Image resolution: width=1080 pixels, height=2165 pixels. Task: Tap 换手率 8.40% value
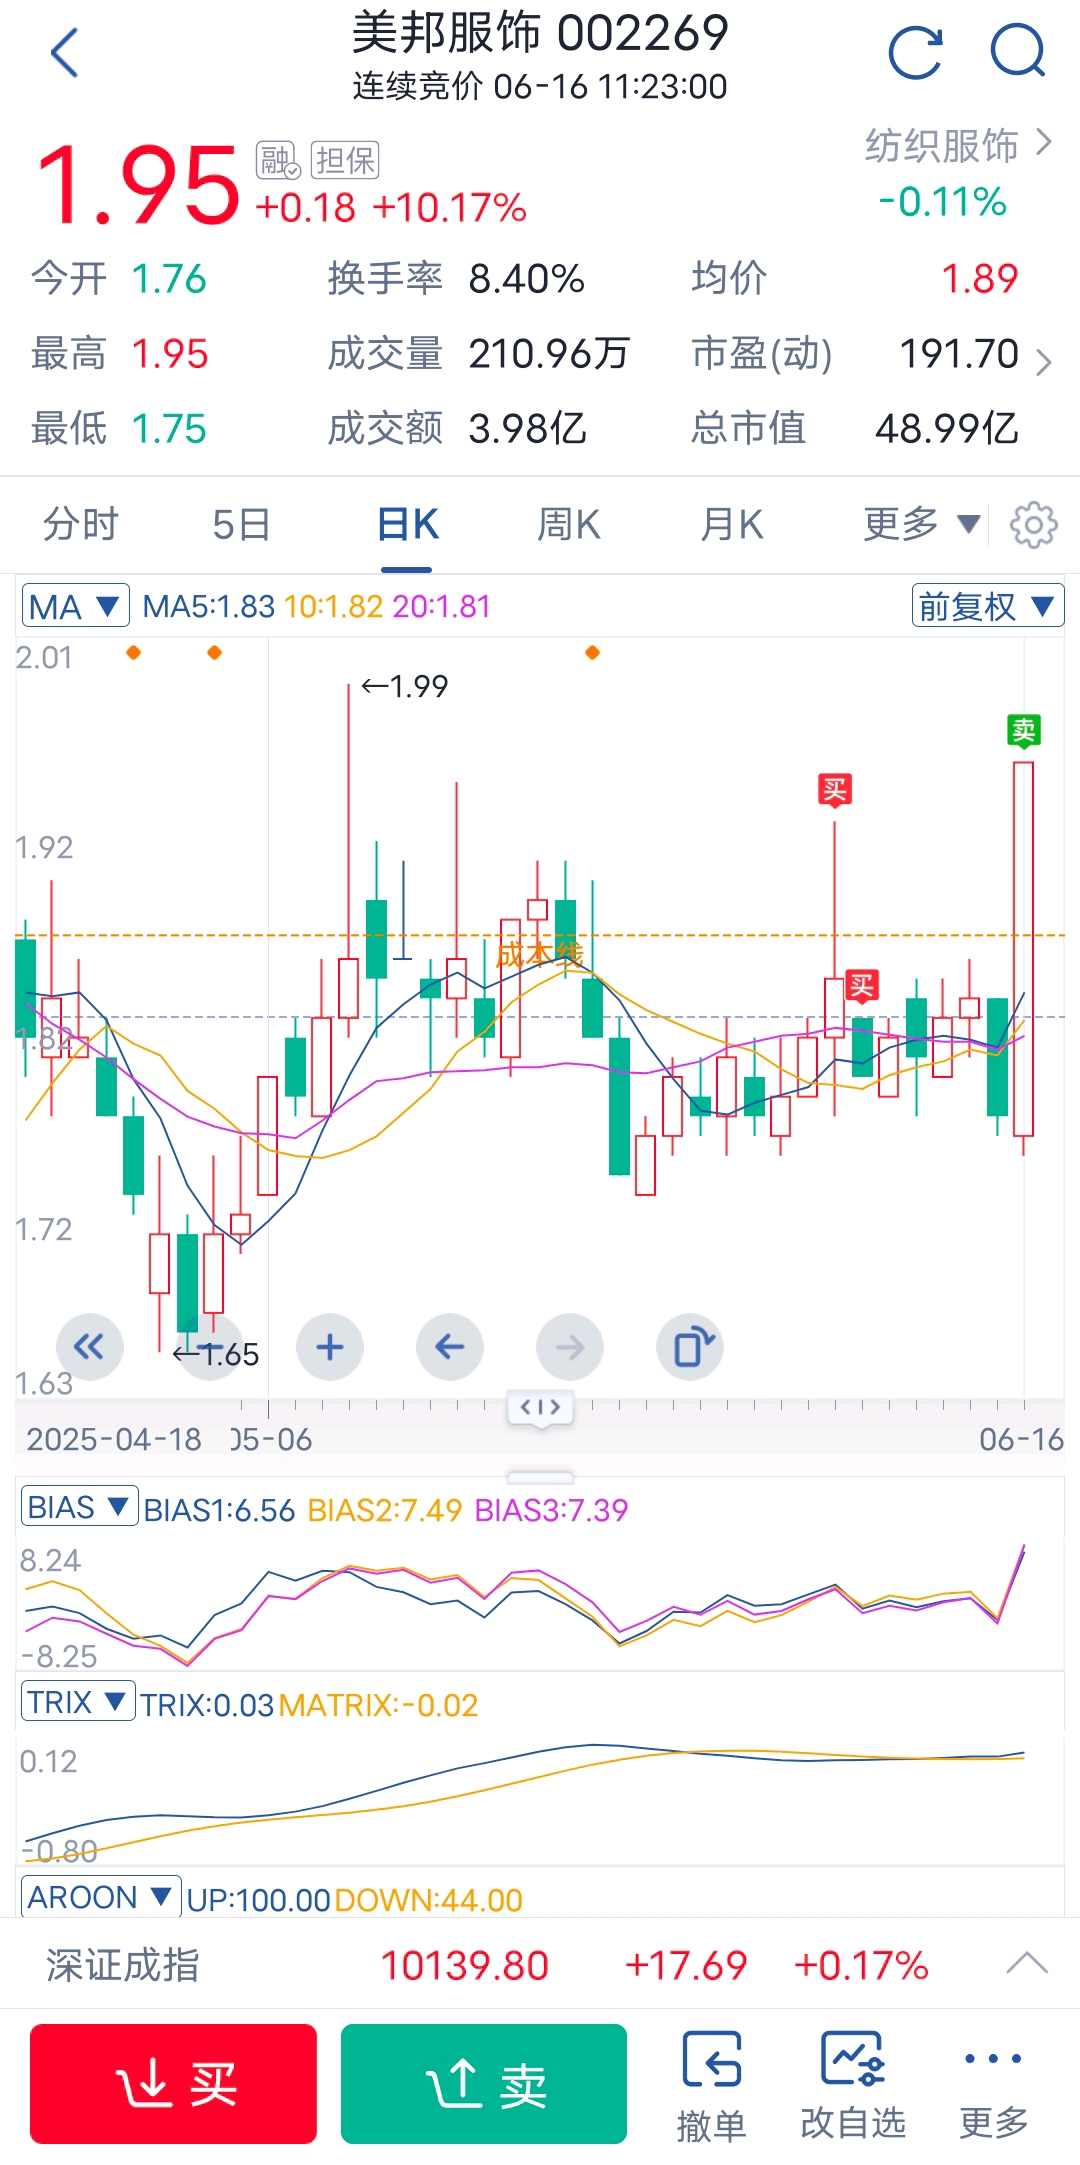(526, 279)
